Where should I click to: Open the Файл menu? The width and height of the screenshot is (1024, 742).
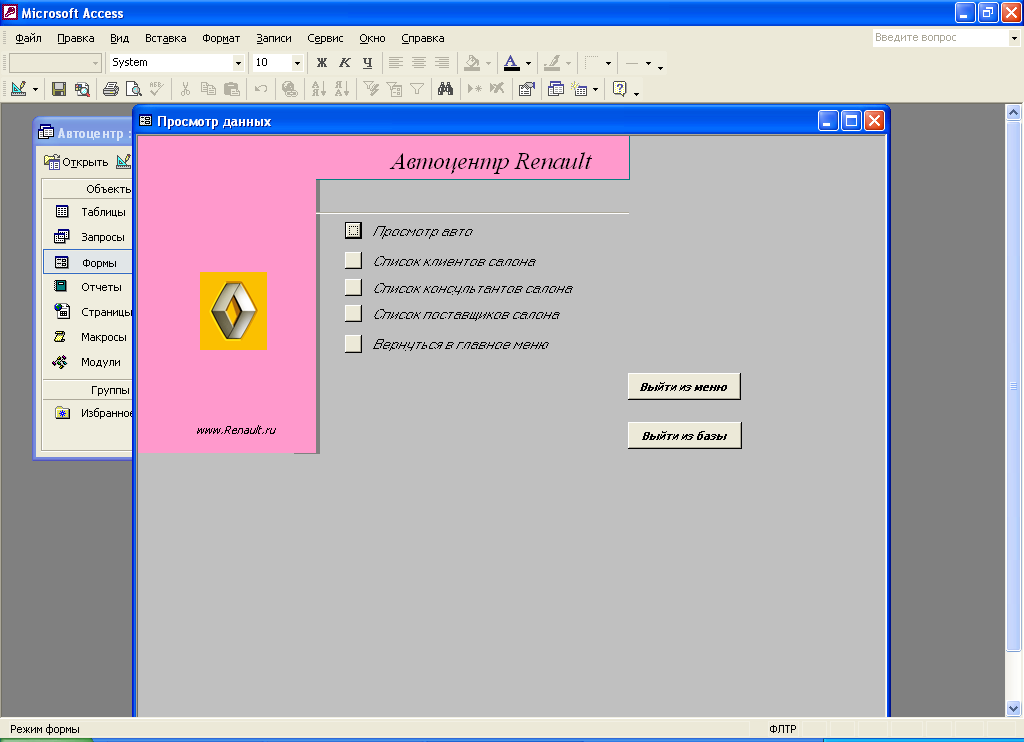tap(28, 39)
